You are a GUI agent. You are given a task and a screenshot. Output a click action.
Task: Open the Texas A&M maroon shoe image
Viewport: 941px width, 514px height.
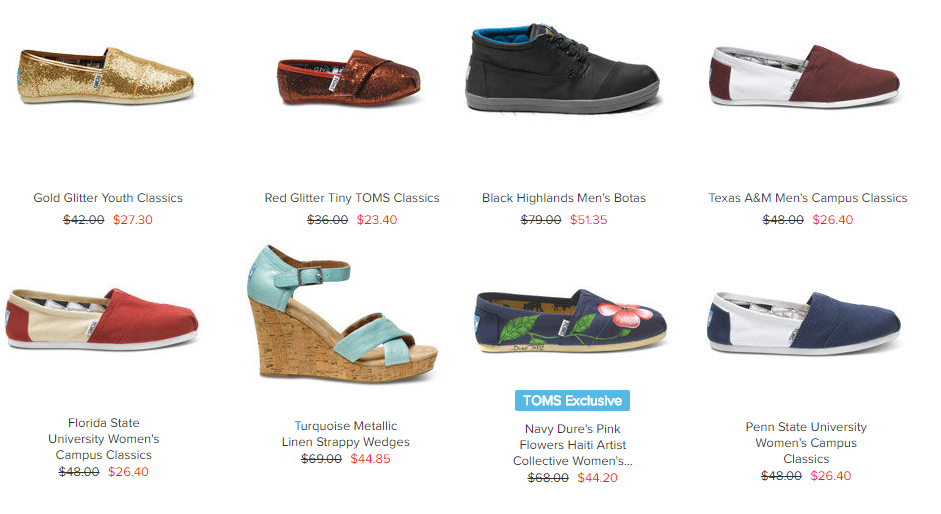805,76
